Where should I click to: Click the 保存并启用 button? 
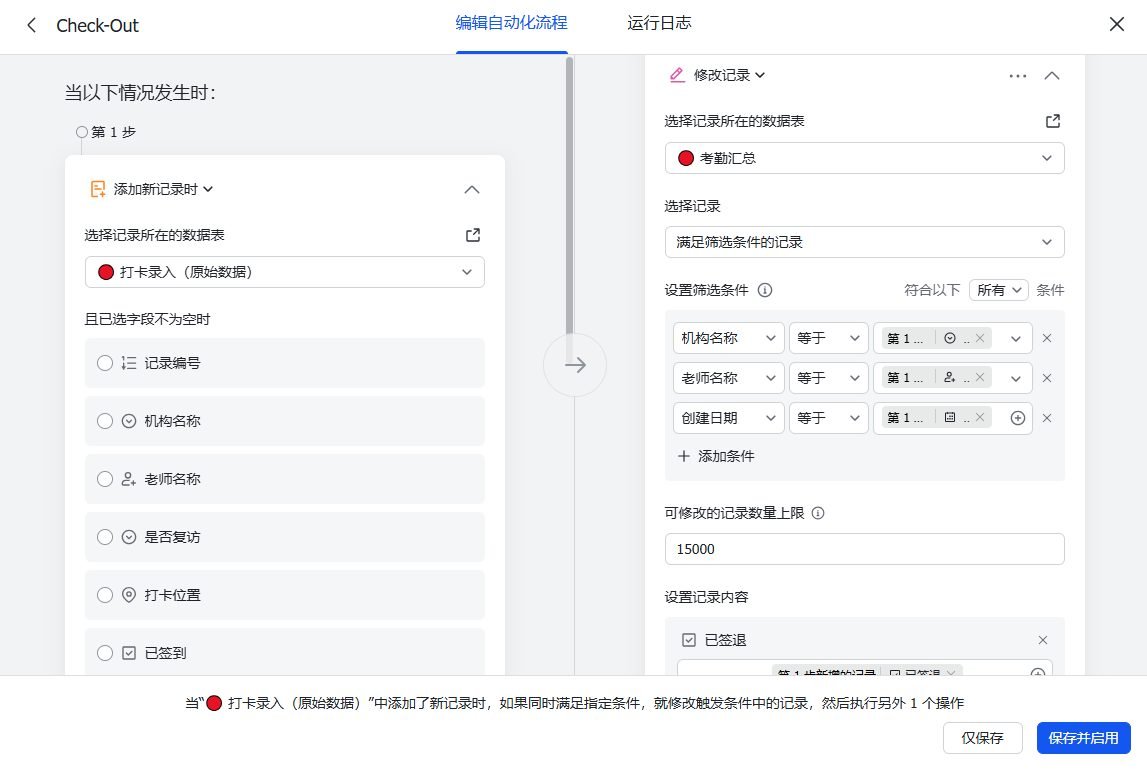tap(1083, 738)
